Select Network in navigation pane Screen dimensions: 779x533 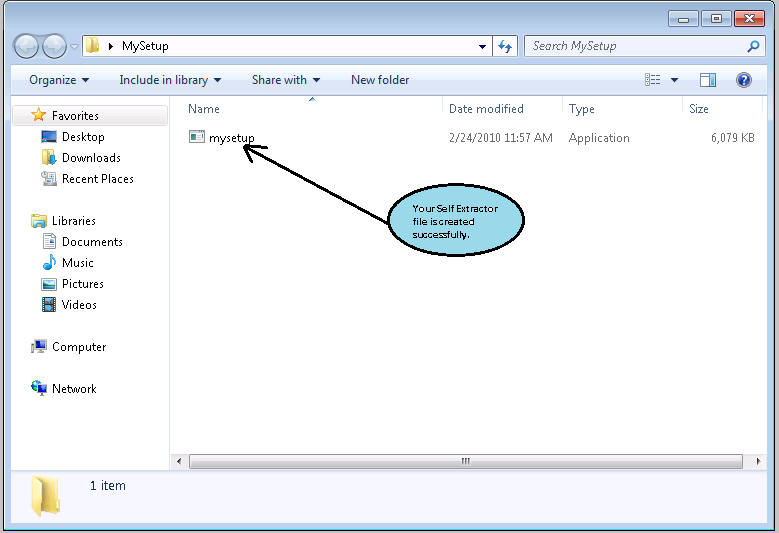pyautogui.click(x=74, y=388)
